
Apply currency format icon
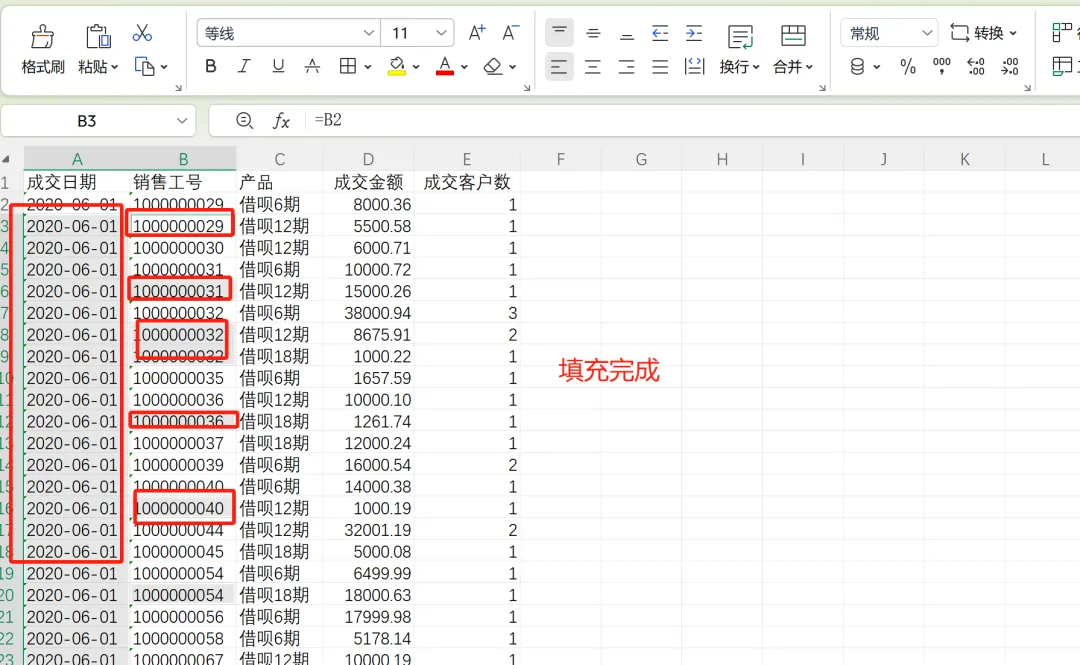coord(858,66)
